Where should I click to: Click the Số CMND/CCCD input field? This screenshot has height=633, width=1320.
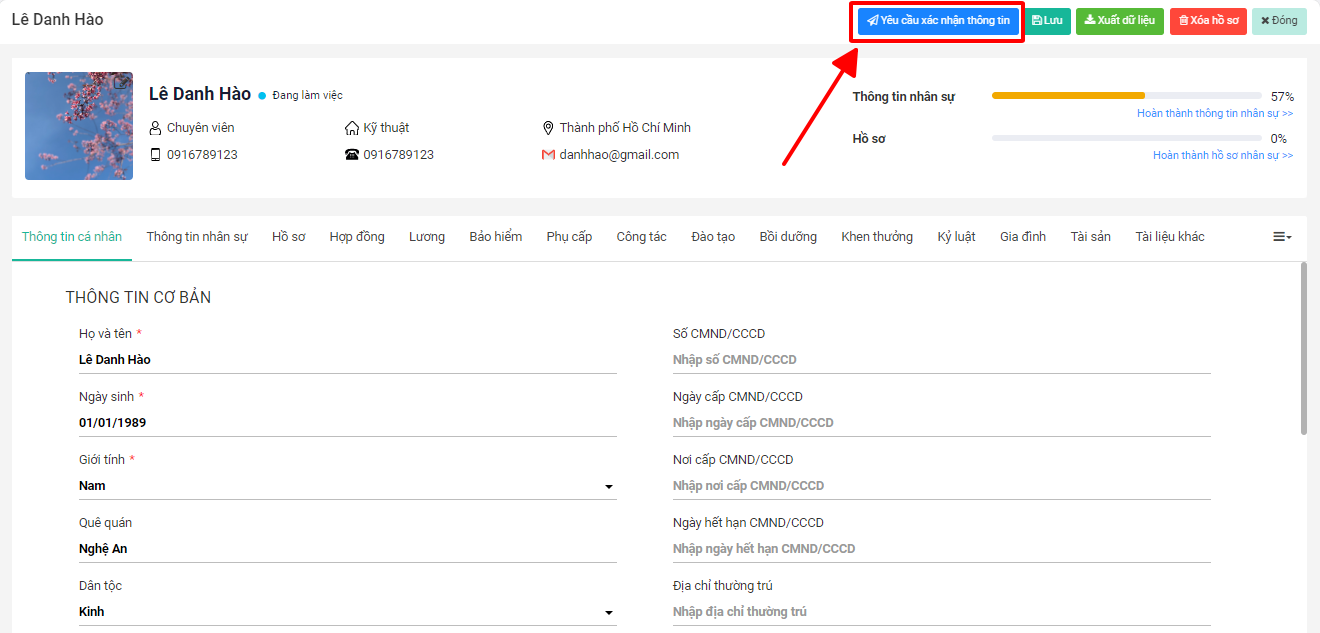[941, 360]
